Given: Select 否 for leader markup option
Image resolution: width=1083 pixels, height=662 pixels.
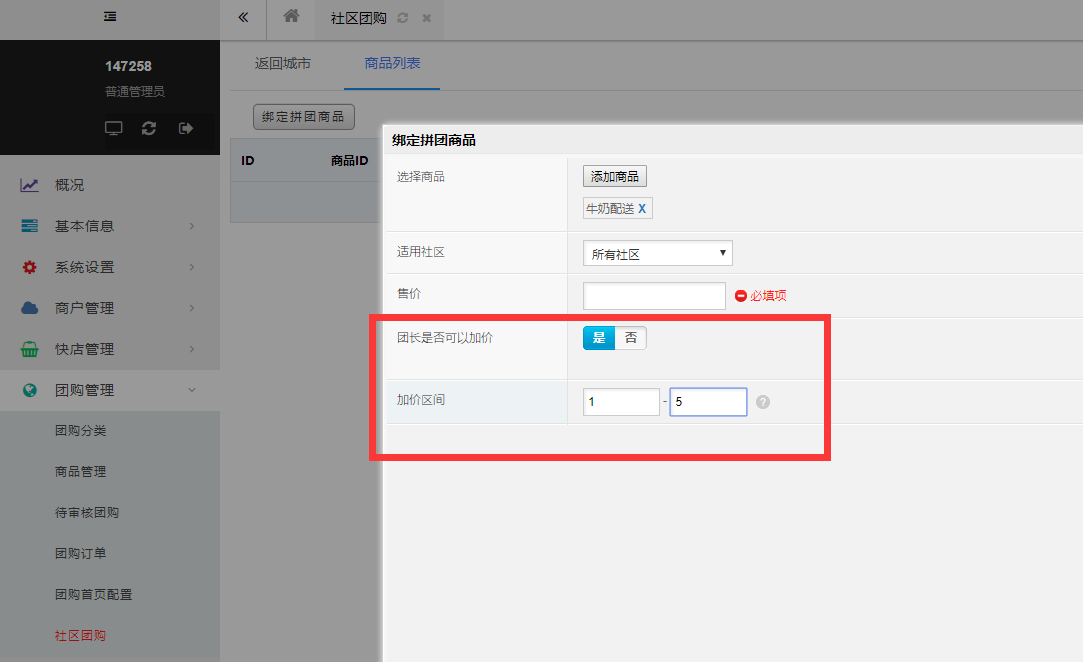Looking at the screenshot, I should tap(631, 338).
